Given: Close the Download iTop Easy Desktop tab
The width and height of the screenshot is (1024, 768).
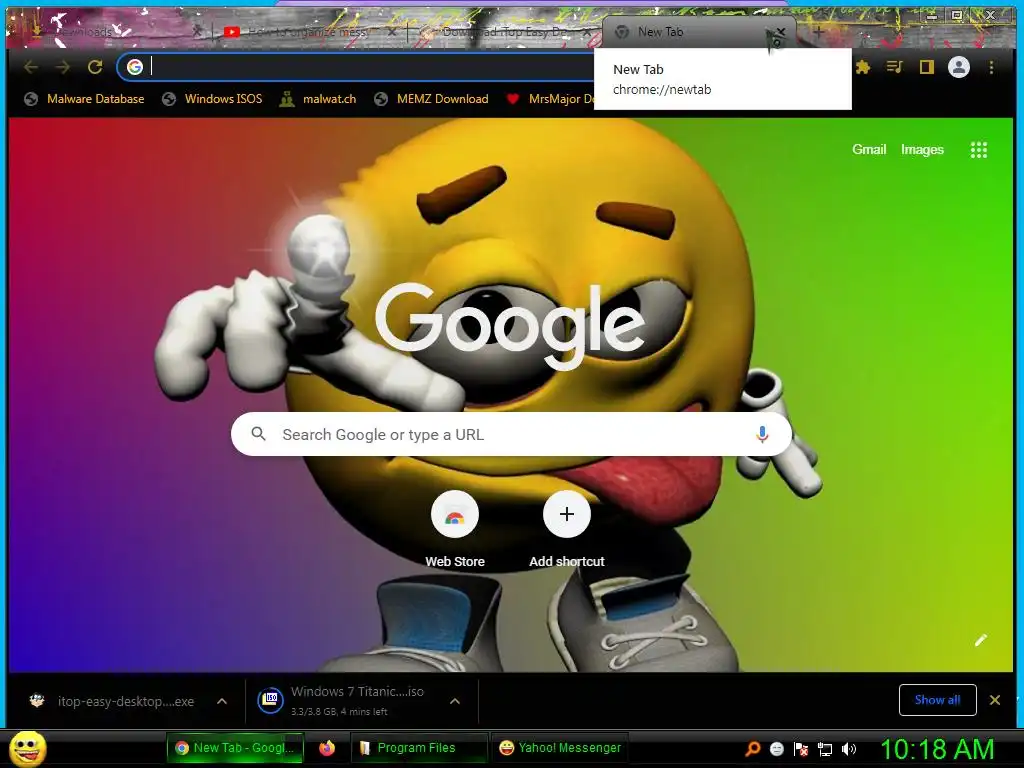Looking at the screenshot, I should coord(586,31).
